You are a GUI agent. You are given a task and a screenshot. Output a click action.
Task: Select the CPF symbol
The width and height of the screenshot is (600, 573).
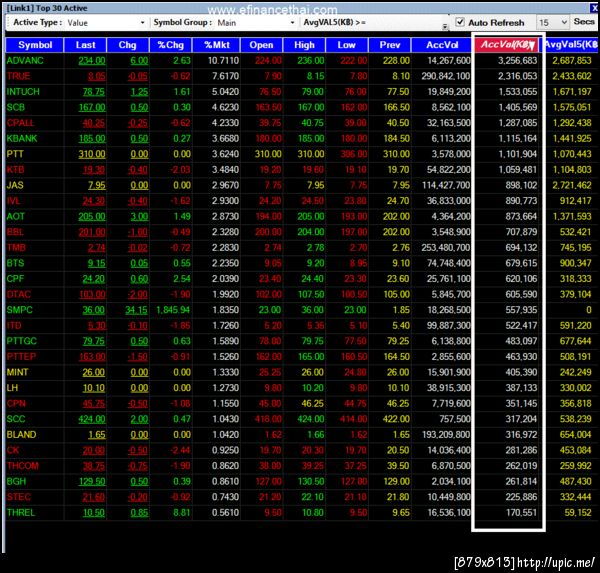coord(15,279)
